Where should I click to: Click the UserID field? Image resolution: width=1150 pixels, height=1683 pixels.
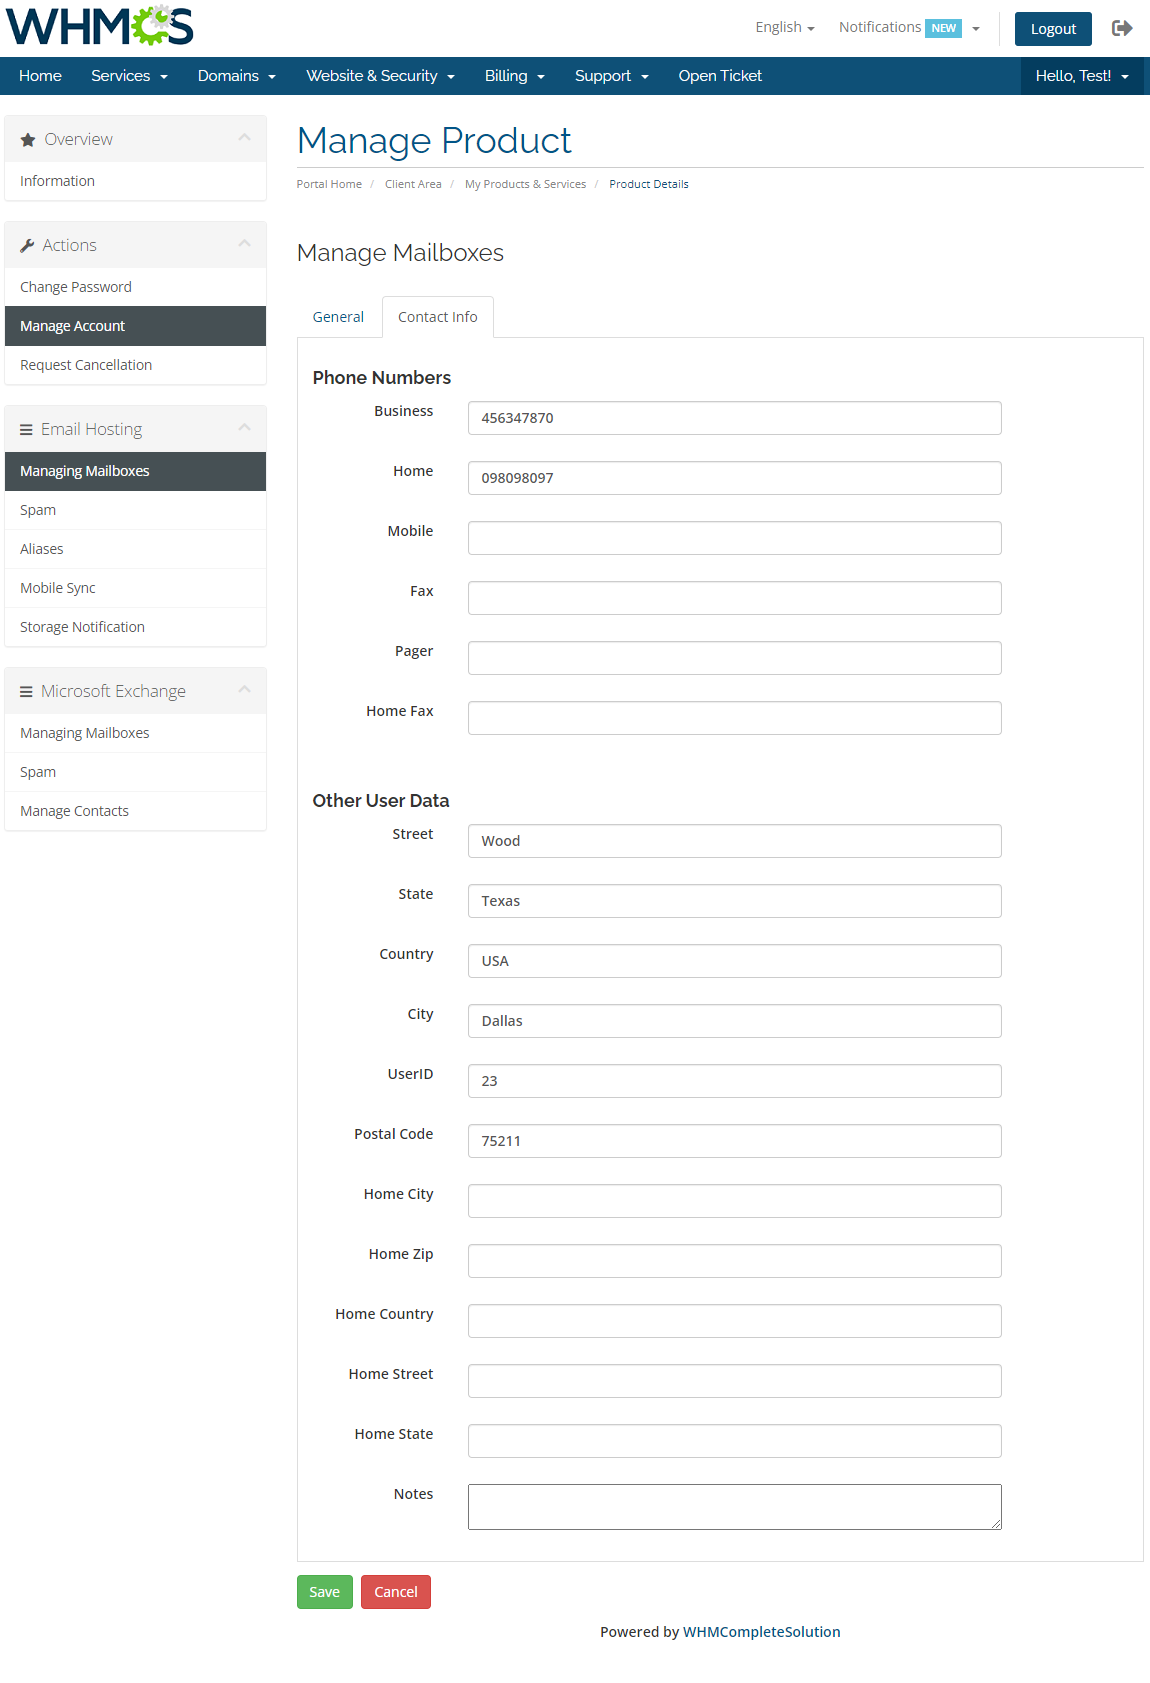pyautogui.click(x=734, y=1081)
